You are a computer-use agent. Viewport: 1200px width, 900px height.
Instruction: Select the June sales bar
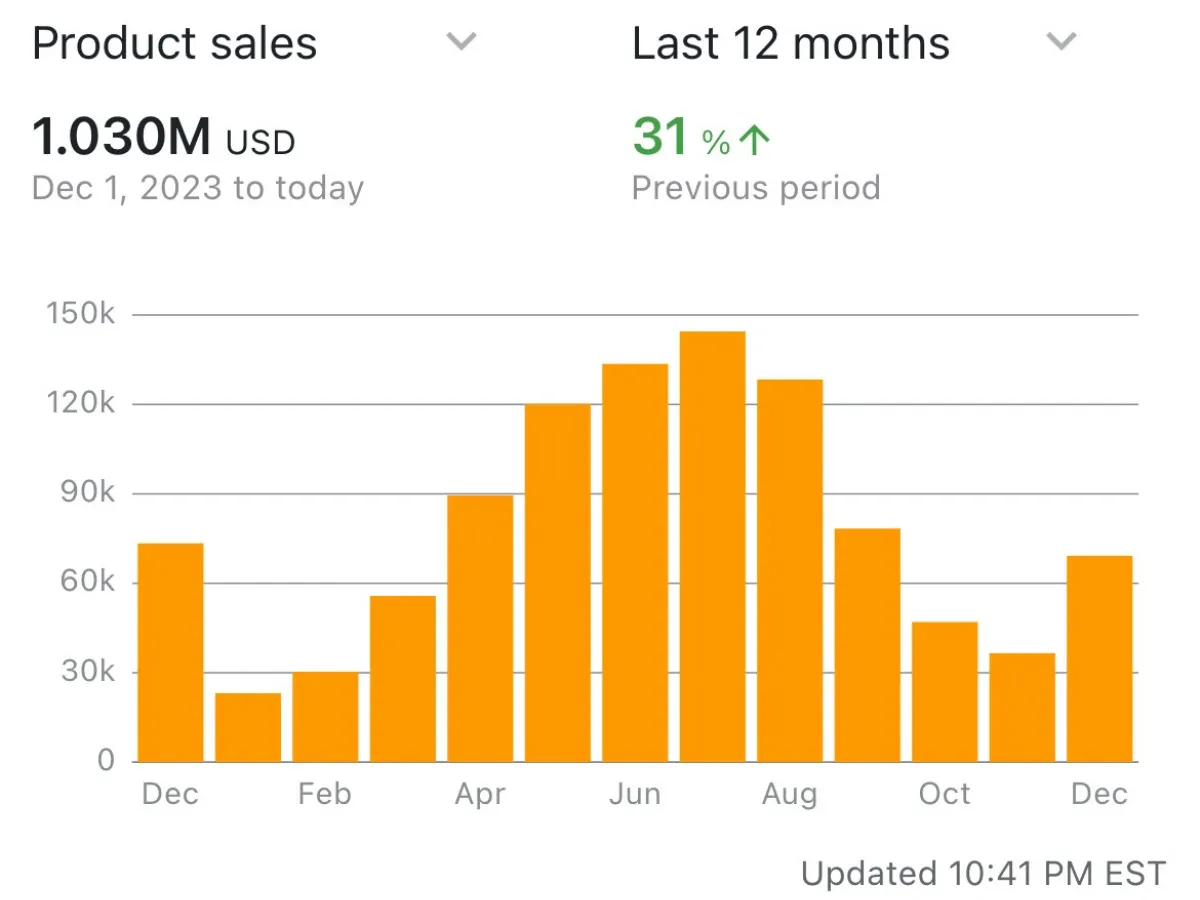pyautogui.click(x=635, y=560)
